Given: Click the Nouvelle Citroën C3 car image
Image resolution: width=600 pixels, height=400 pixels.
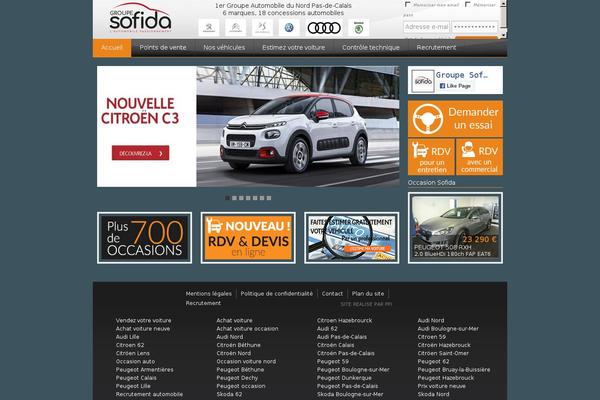Looking at the screenshot, I should click(x=298, y=126).
